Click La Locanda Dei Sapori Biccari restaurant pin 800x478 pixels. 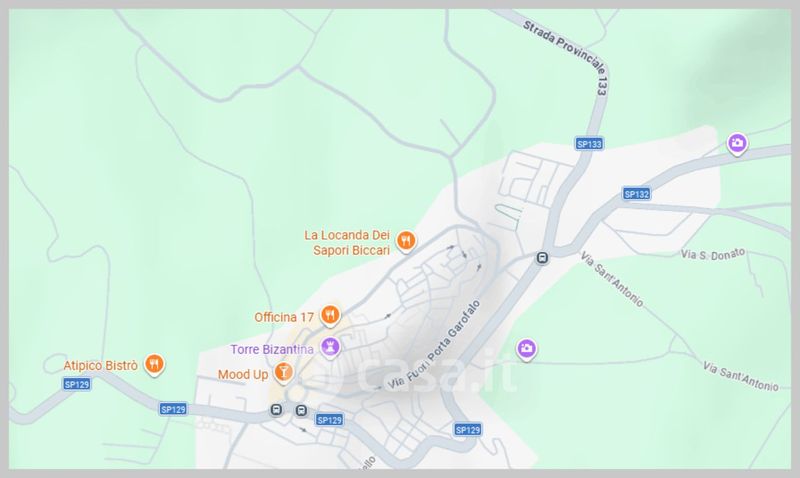click(406, 241)
